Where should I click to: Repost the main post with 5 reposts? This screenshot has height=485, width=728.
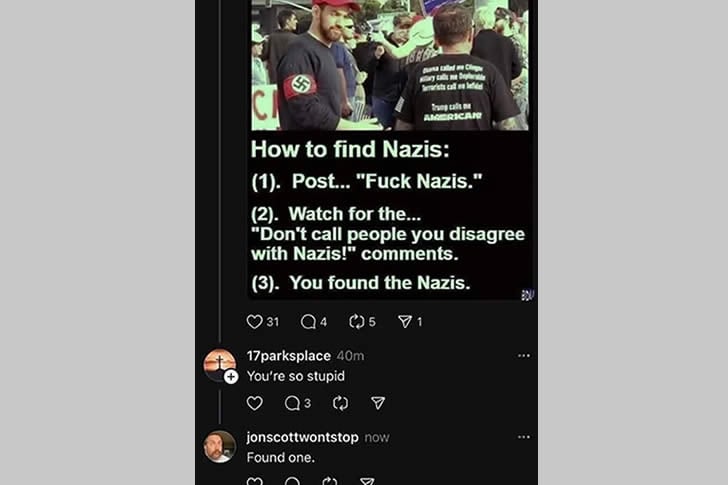coord(356,322)
